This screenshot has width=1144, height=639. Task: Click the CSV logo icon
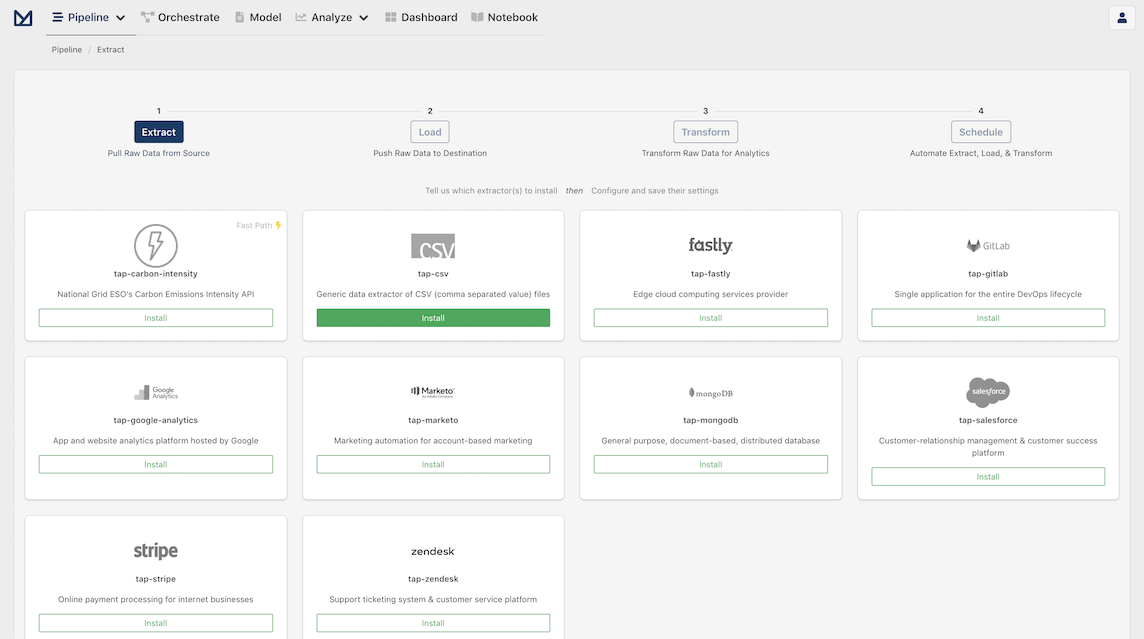[433, 246]
